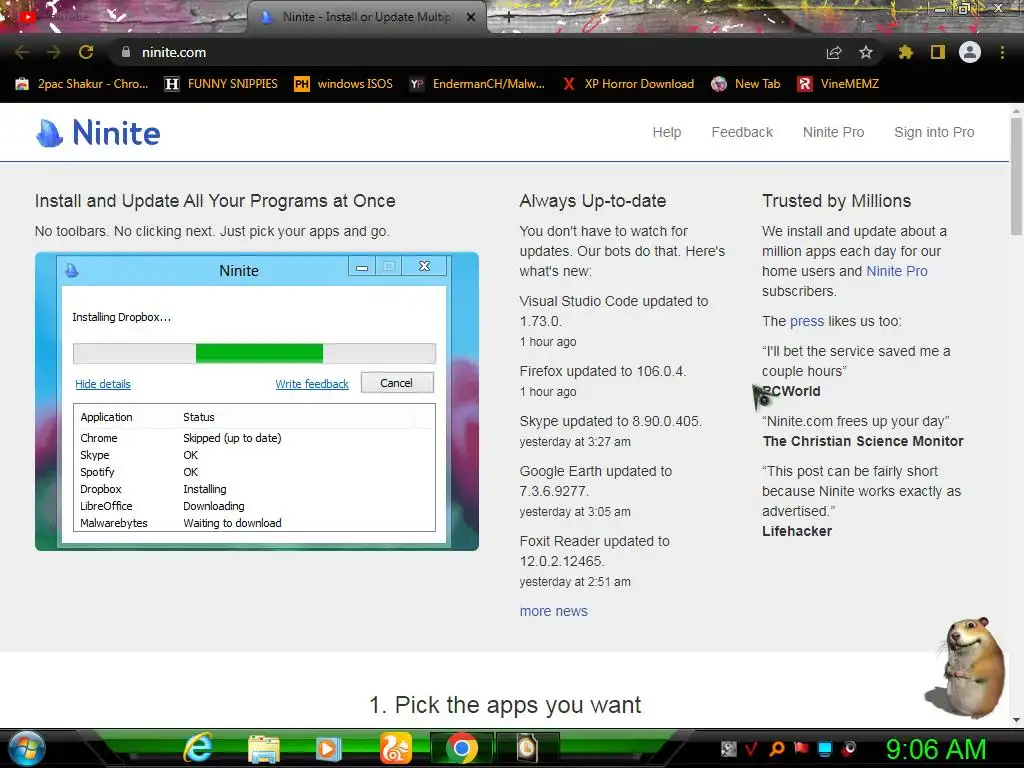Open the XP Horror Download bookmark
The height and width of the screenshot is (768, 1024).
point(628,84)
